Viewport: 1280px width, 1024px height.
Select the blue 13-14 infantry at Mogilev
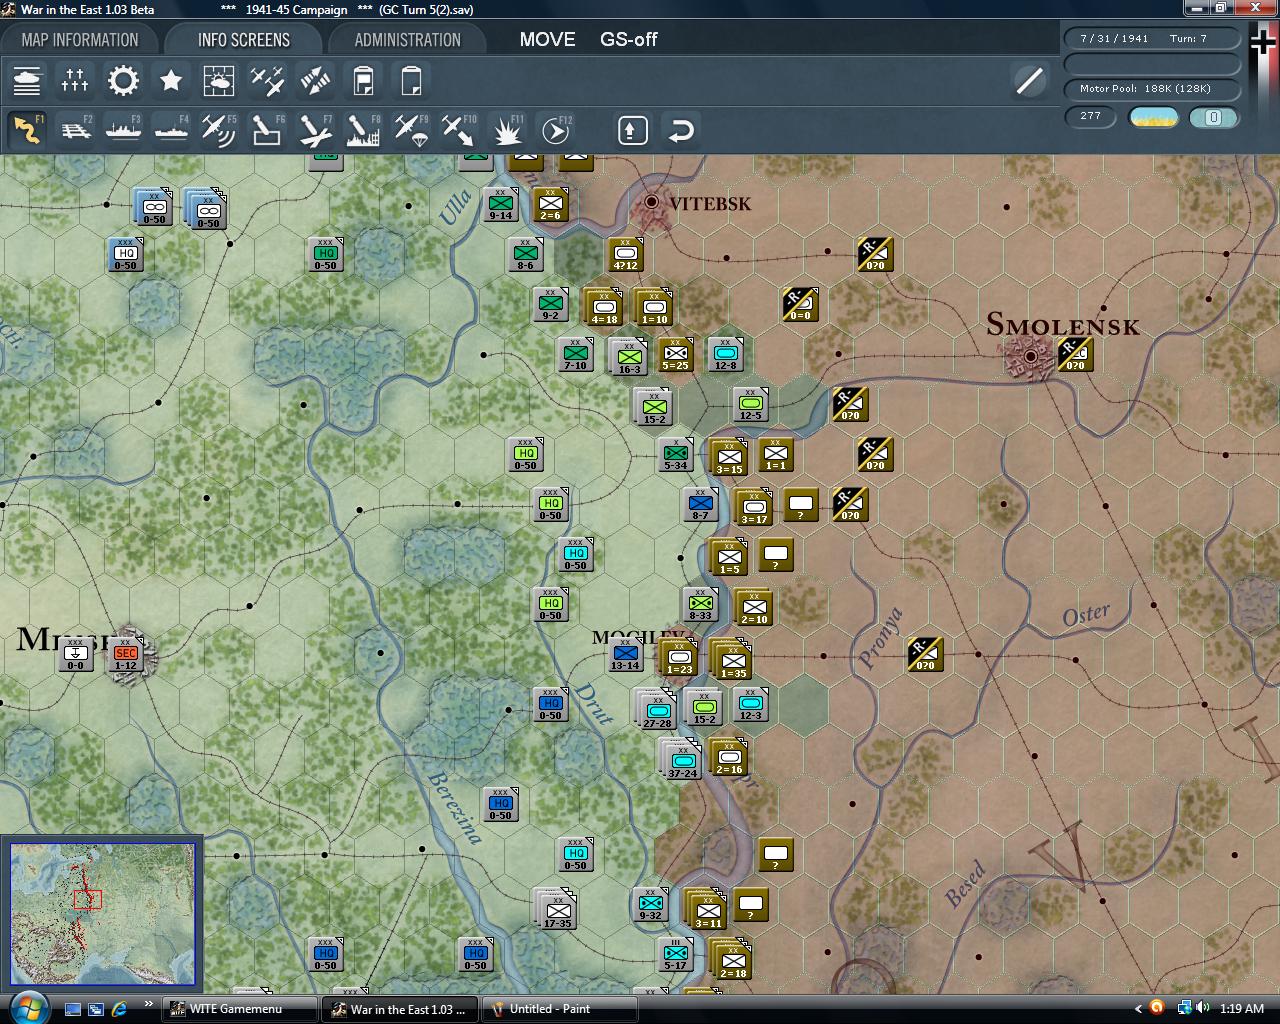625,655
